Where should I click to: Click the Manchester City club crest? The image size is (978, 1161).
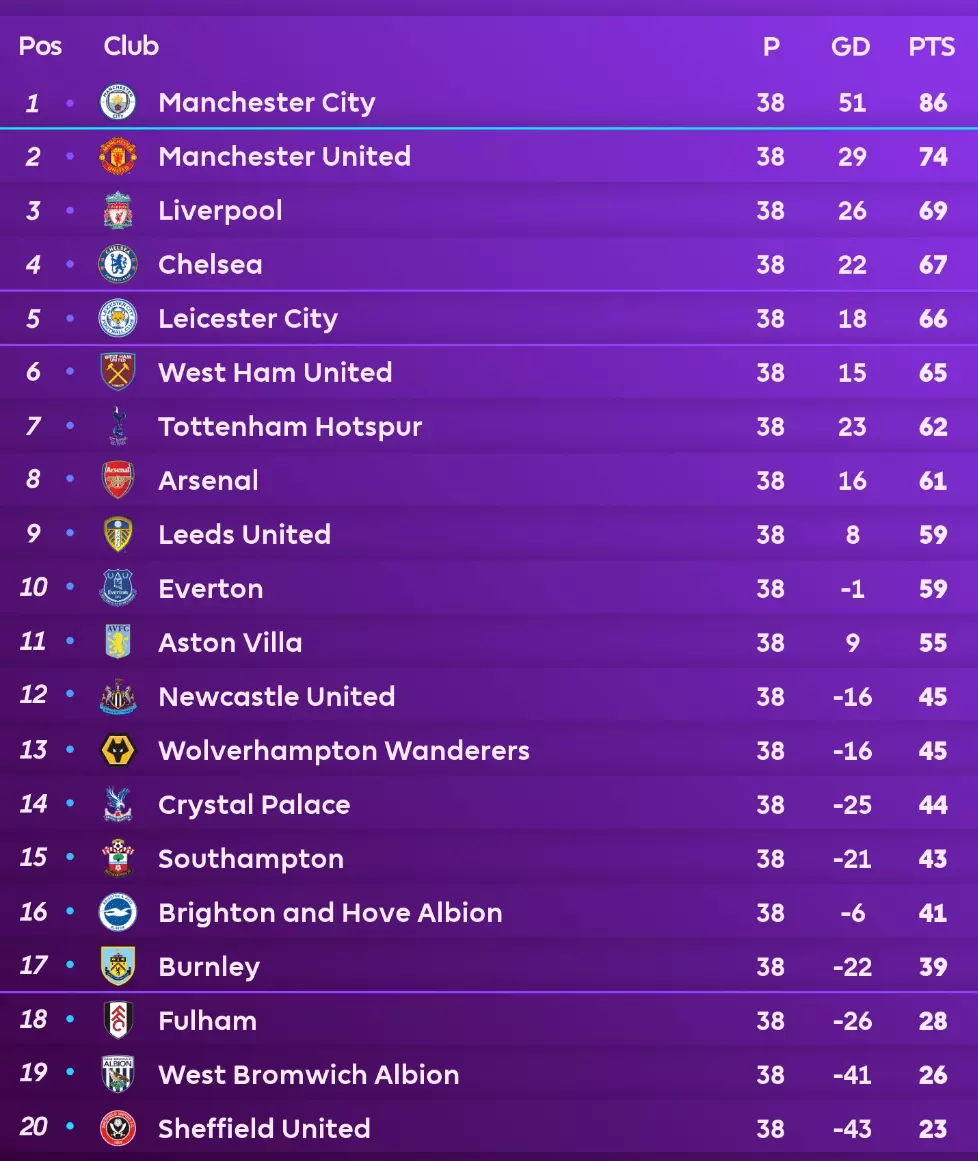coord(118,102)
